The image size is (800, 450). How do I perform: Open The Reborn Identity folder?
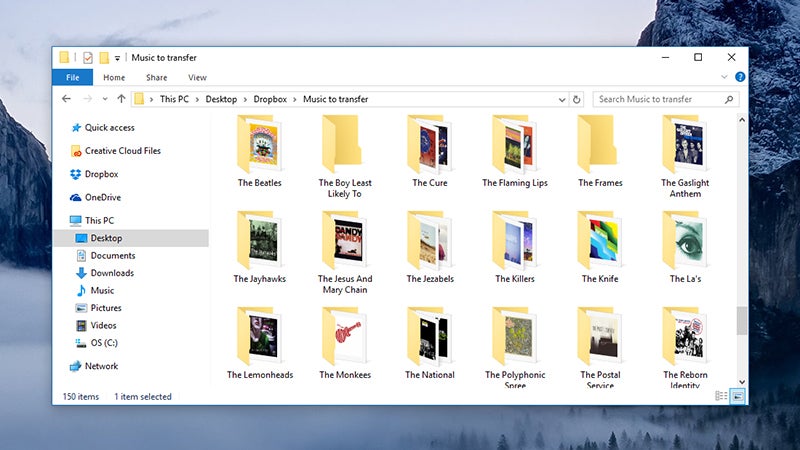pyautogui.click(x=685, y=347)
